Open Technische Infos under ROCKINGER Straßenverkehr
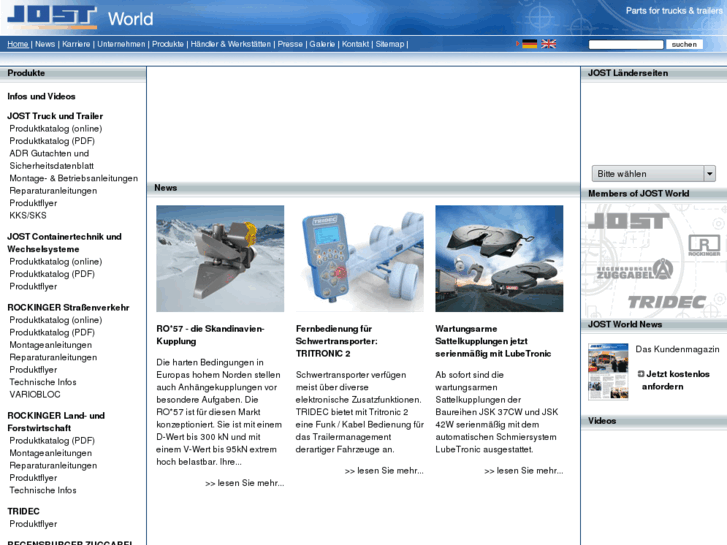This screenshot has width=727, height=545. click(43, 382)
